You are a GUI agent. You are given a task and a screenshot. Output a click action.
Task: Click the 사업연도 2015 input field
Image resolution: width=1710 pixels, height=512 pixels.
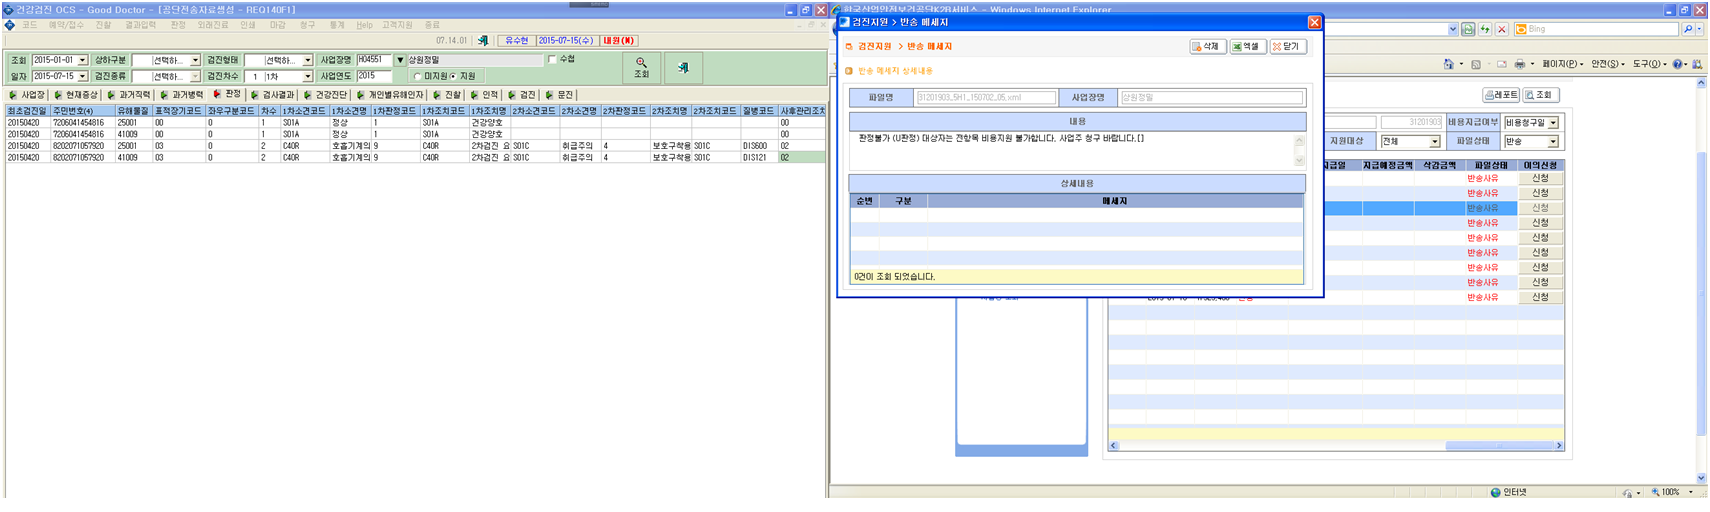373,76
